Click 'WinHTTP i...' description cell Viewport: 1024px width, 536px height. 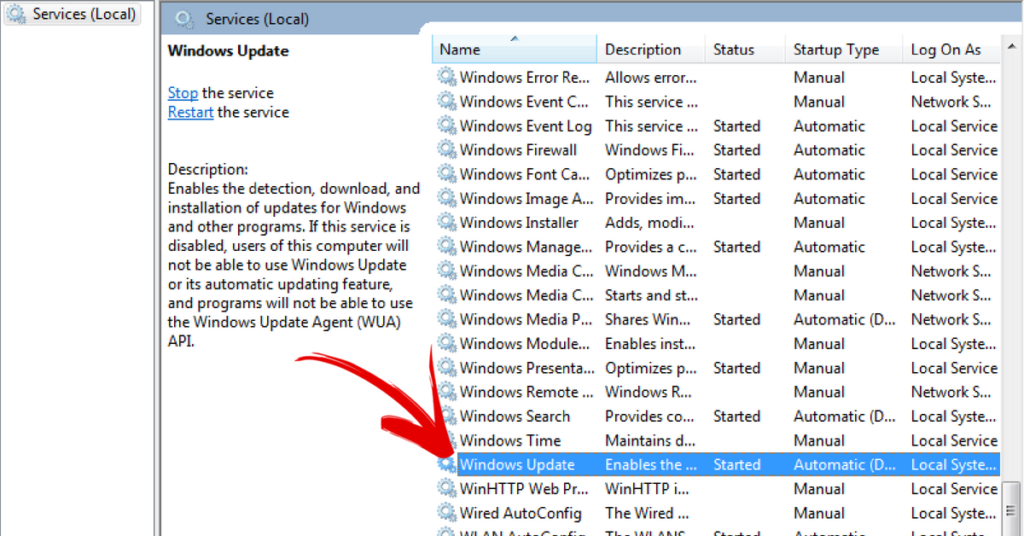coord(647,489)
